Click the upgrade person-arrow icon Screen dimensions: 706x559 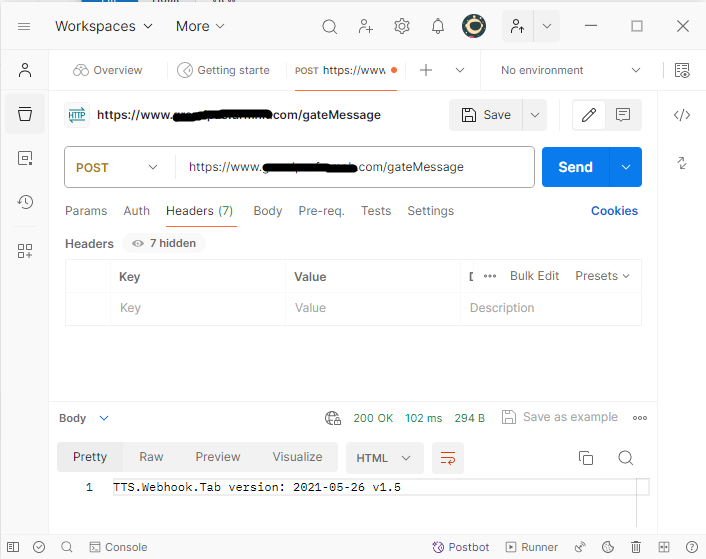tap(517, 27)
